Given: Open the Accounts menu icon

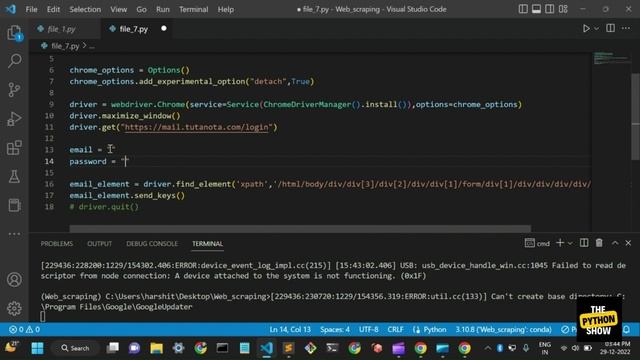Looking at the screenshot, I should (x=14, y=280).
